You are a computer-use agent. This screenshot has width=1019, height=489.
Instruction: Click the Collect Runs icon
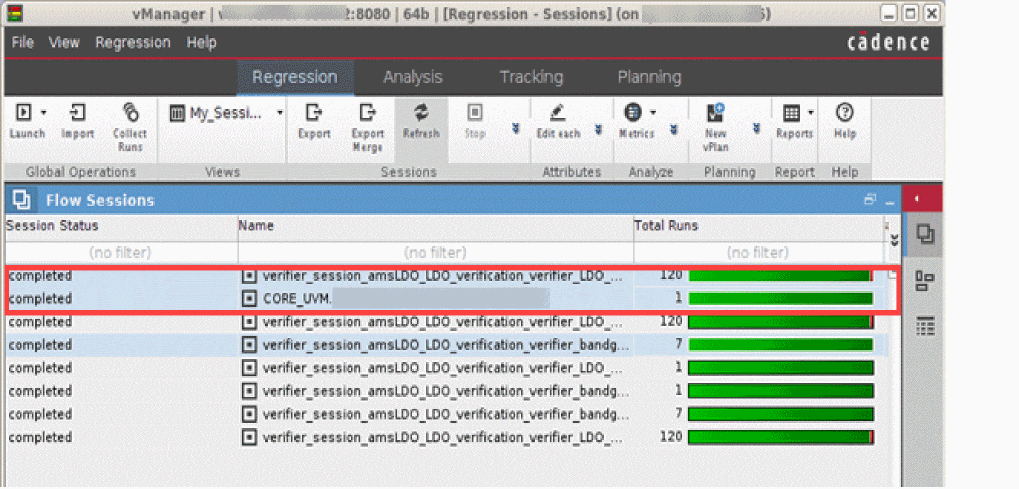click(x=130, y=112)
